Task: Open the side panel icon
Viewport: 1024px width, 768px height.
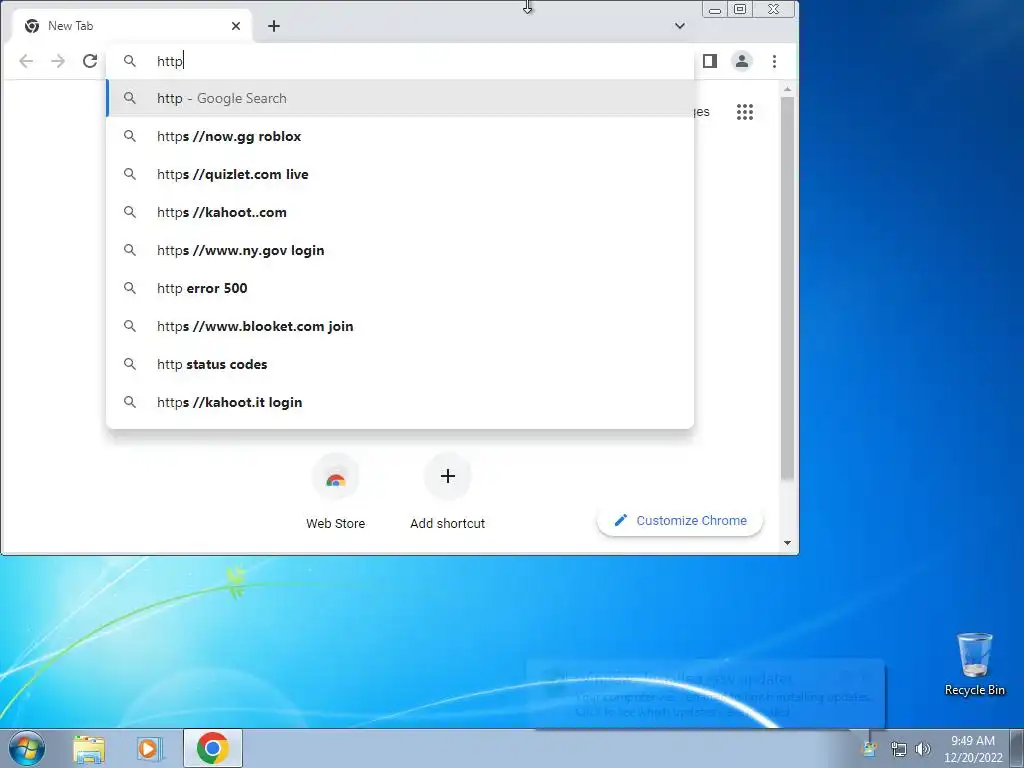Action: tap(710, 61)
